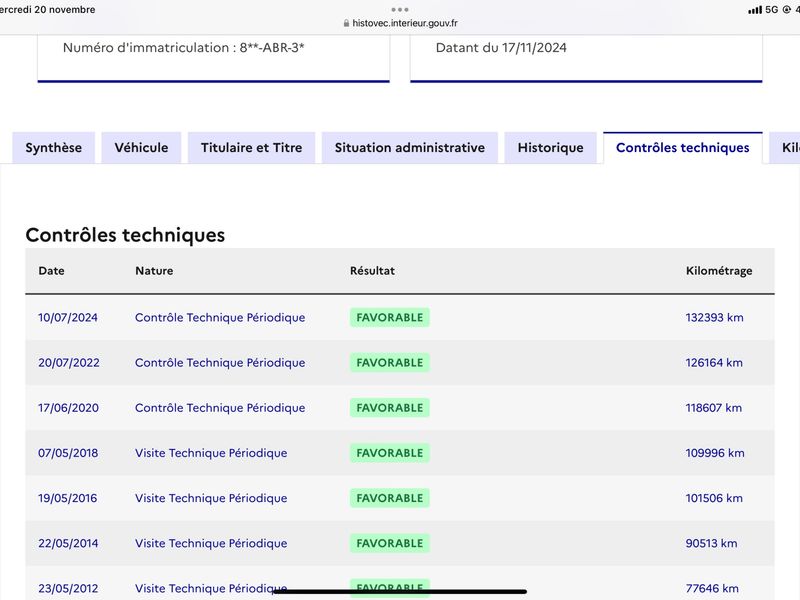The width and height of the screenshot is (800, 600).
Task: Click FAVORABLE badge in the 19/05/2016 row
Action: pyautogui.click(x=390, y=498)
